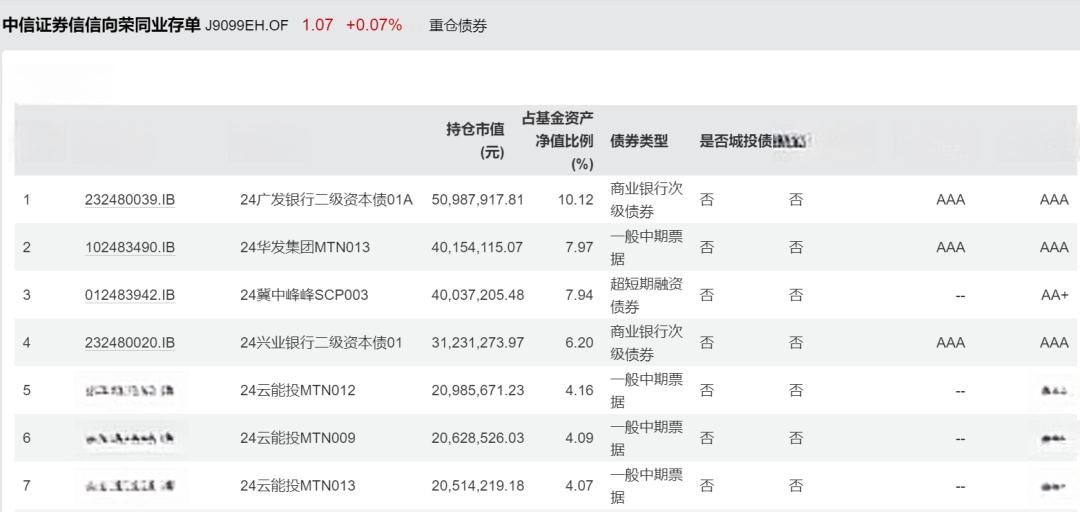
Task: Click row number 1 cell
Action: [27, 200]
